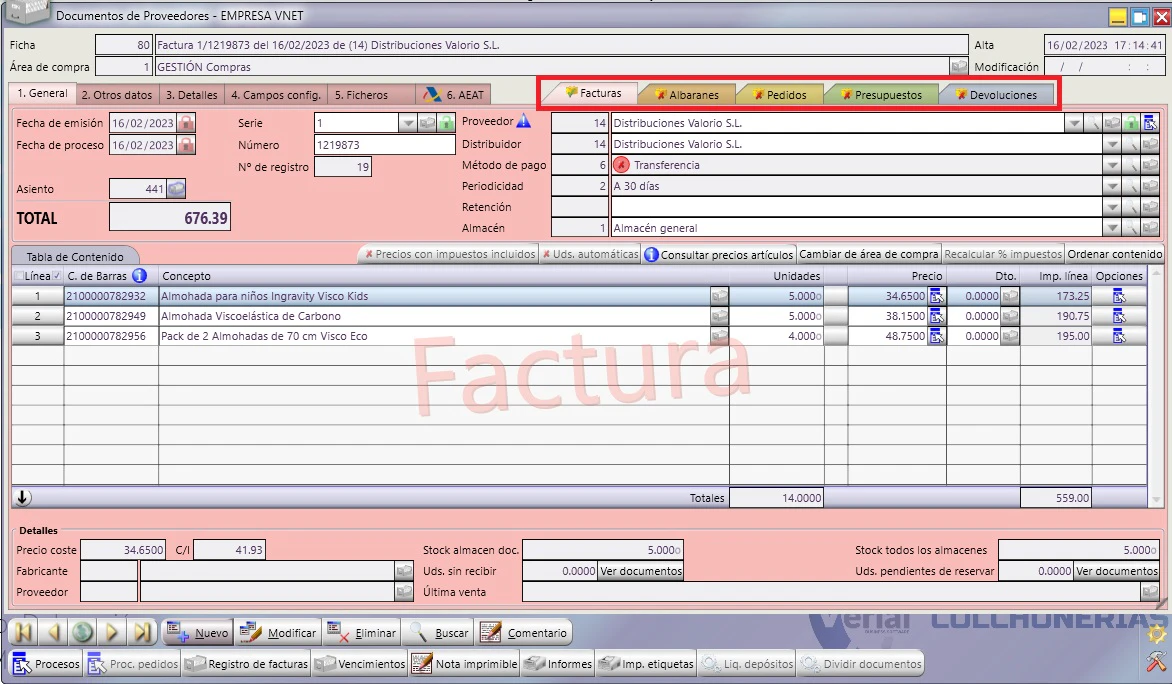1172x684 pixels.
Task: Jump to last record navigation arrow
Action: tap(142, 632)
